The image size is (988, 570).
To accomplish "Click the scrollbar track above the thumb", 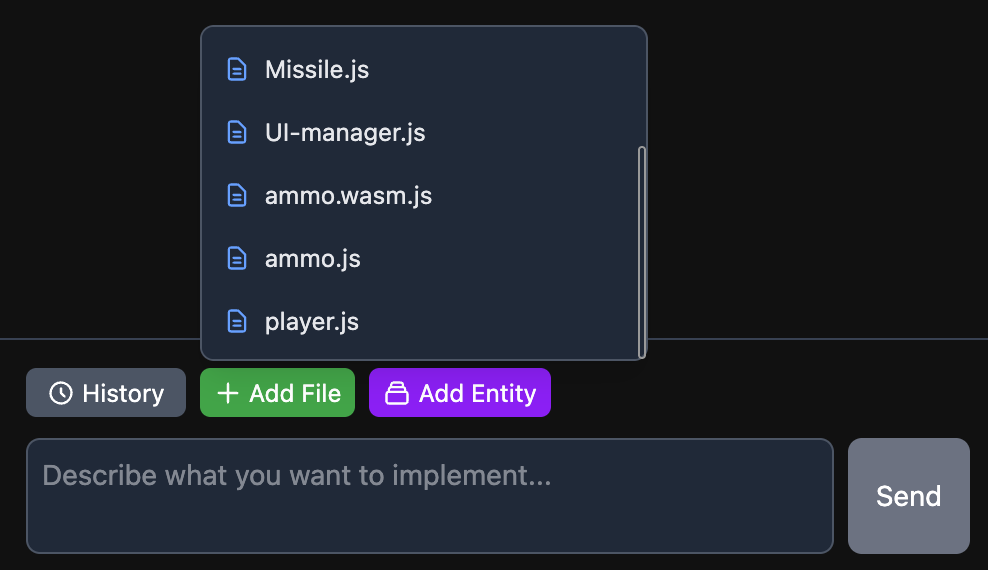I will point(642,90).
